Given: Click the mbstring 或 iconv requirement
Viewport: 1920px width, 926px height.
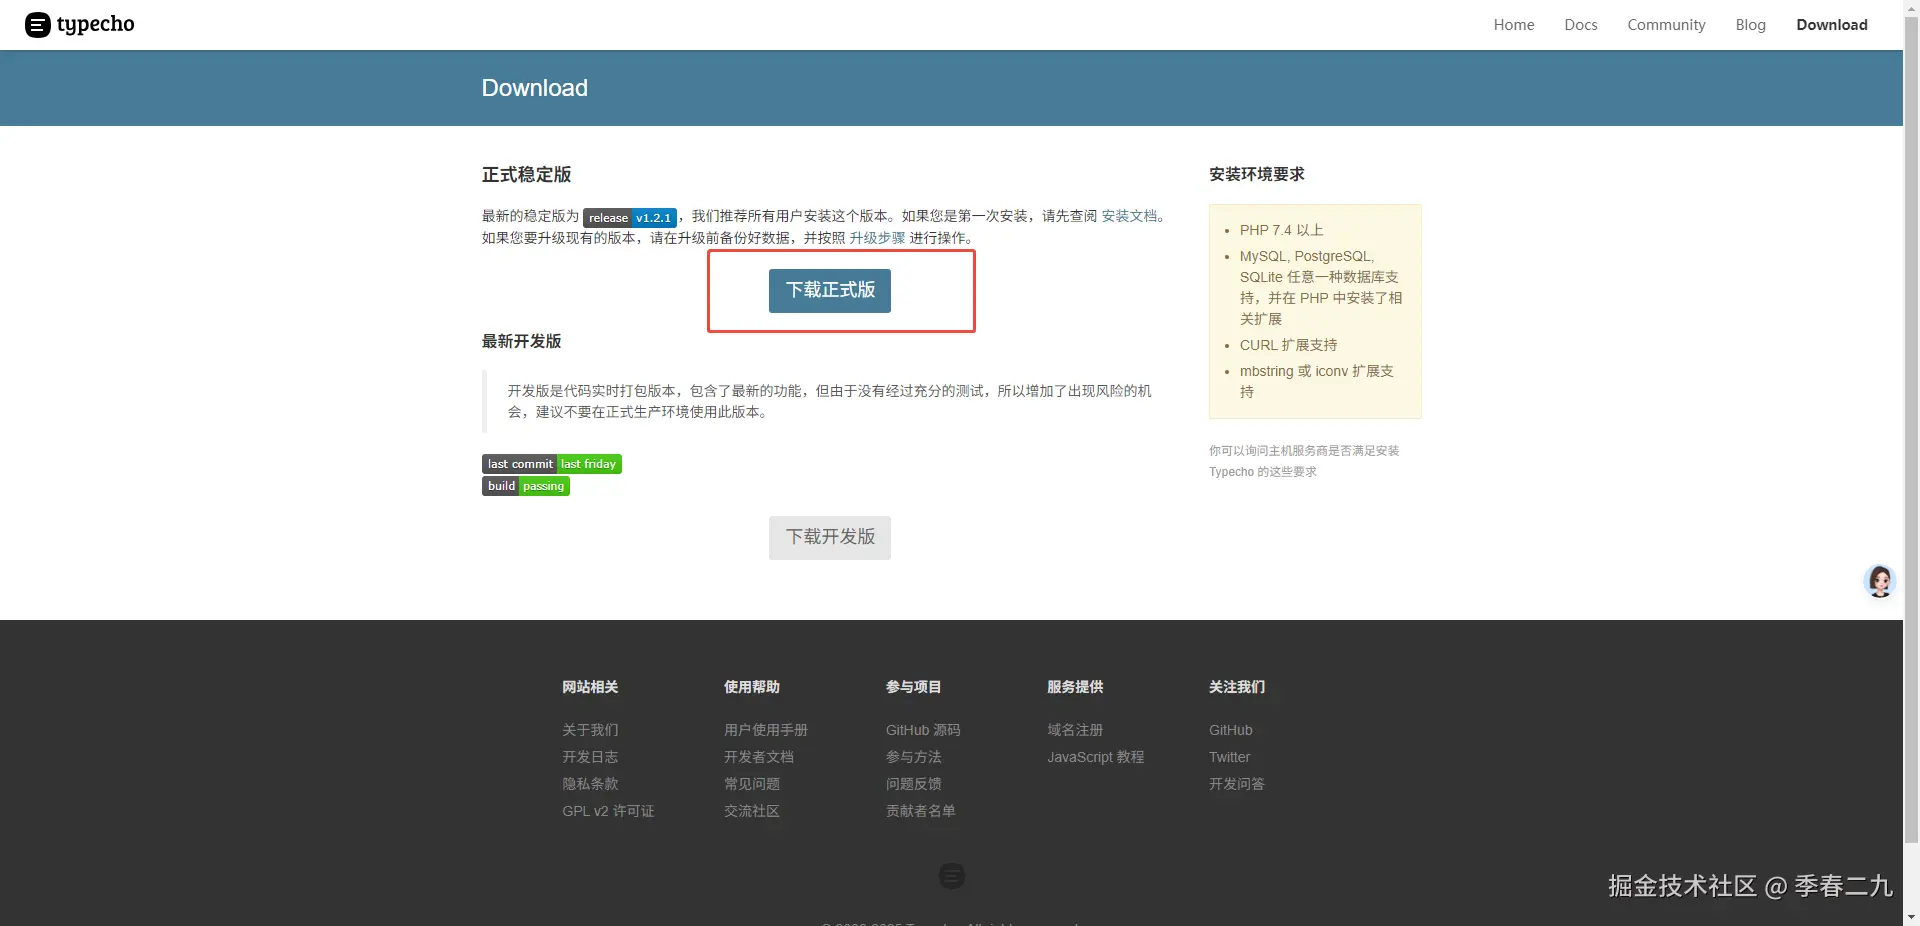Looking at the screenshot, I should click(1317, 381).
